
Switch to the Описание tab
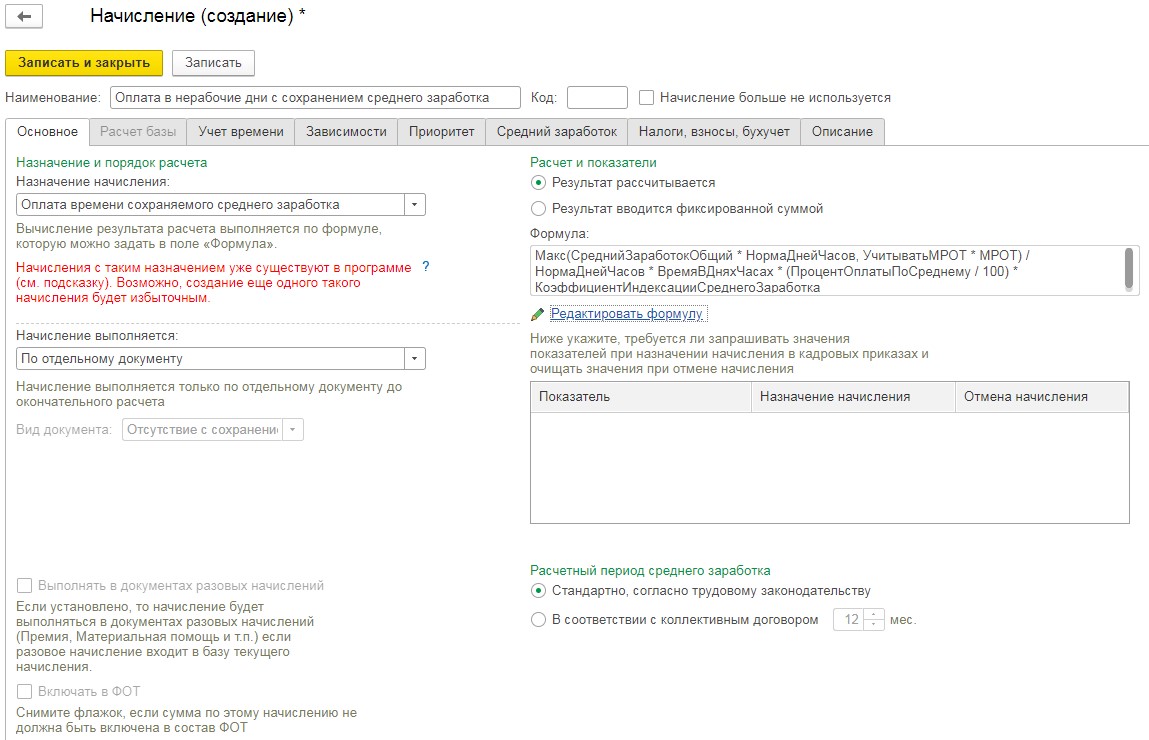(842, 132)
